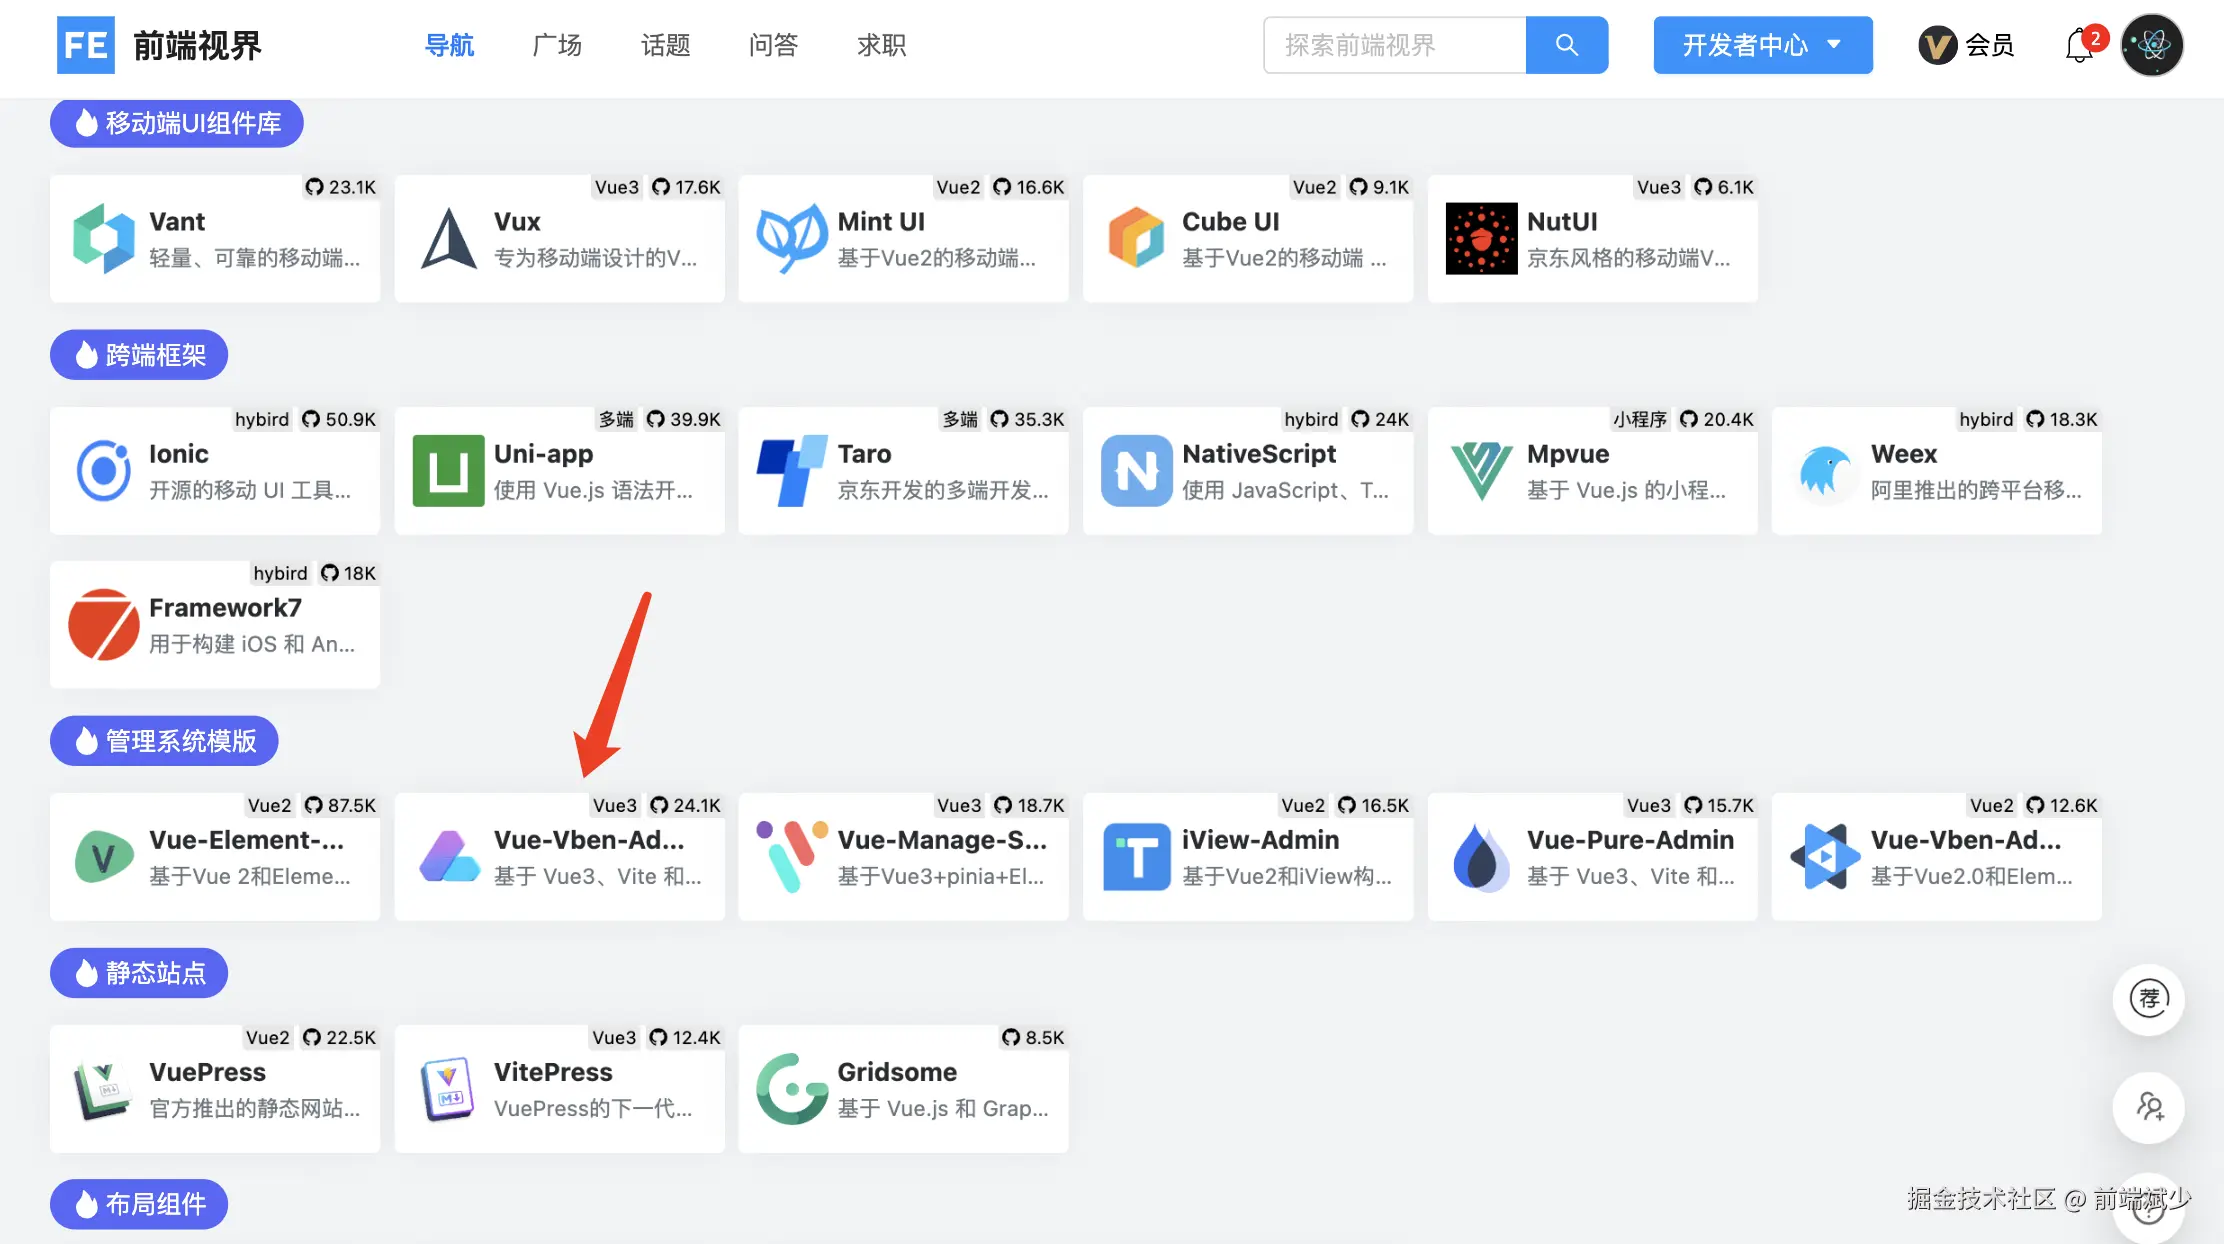Click the floating add-user icon button
Screen dimensions: 2224x1244
point(2148,1107)
